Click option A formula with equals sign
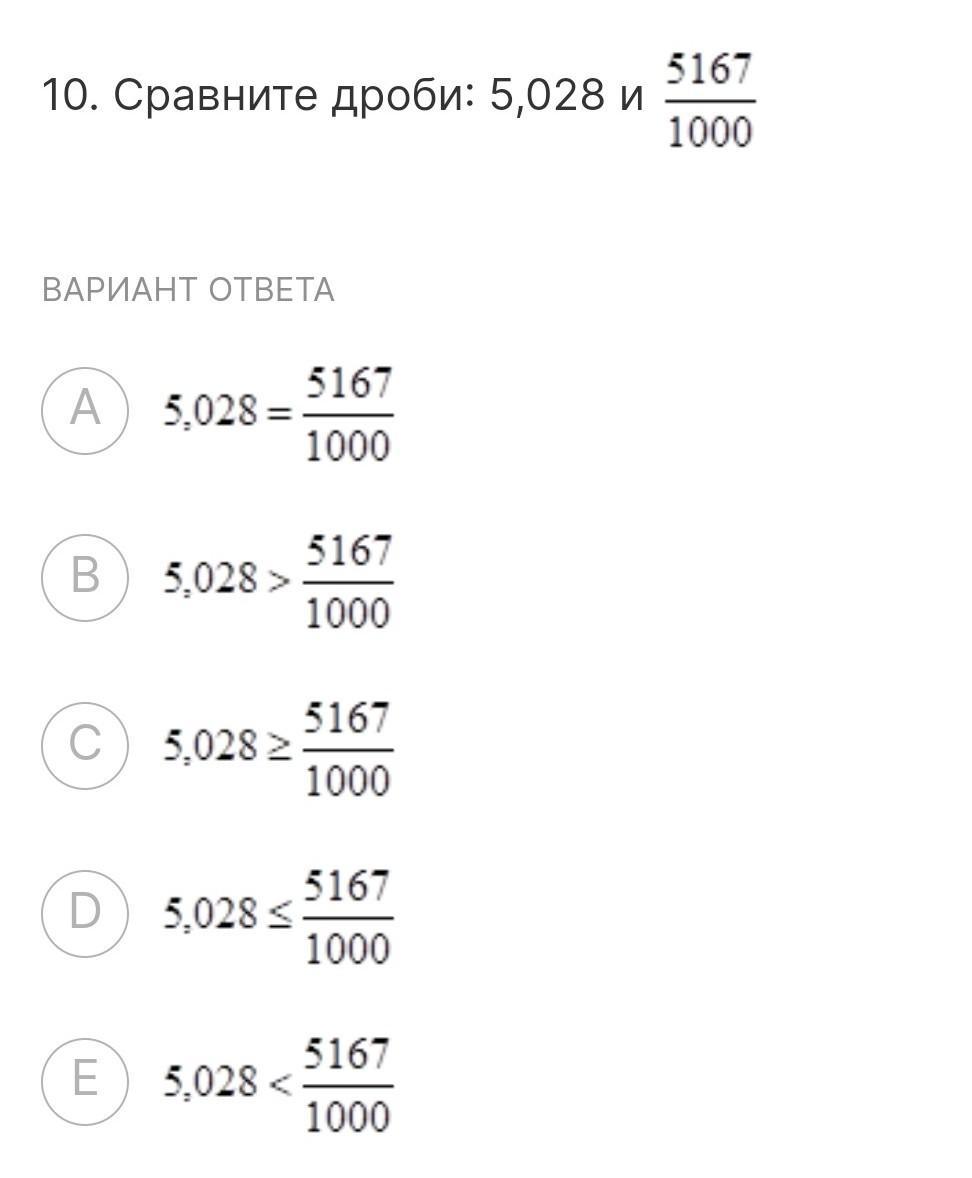This screenshot has width=972, height=1178. pos(278,414)
